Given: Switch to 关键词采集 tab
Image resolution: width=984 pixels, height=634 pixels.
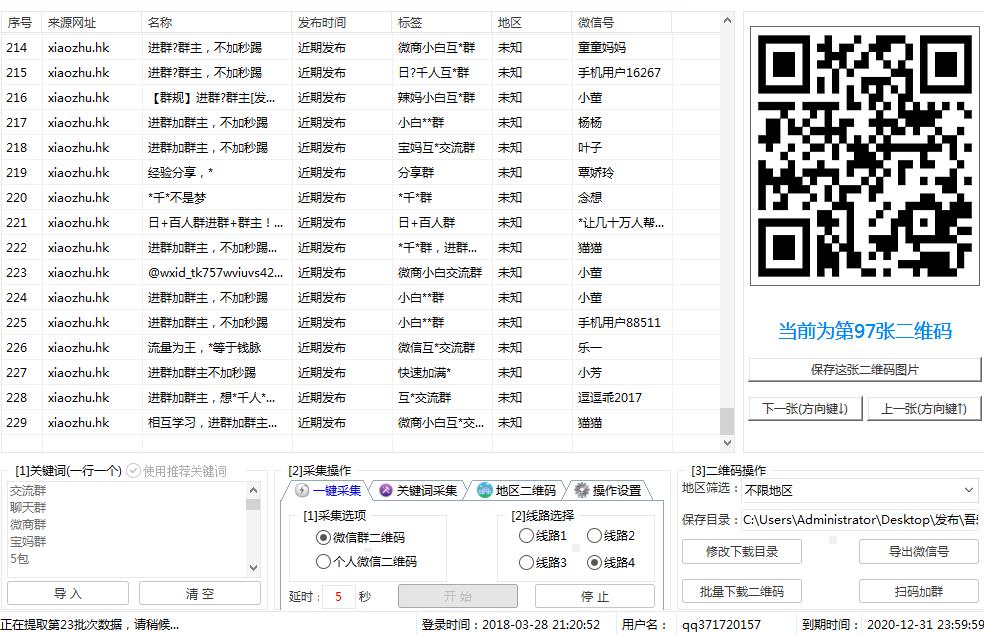Looking at the screenshot, I should (x=418, y=490).
